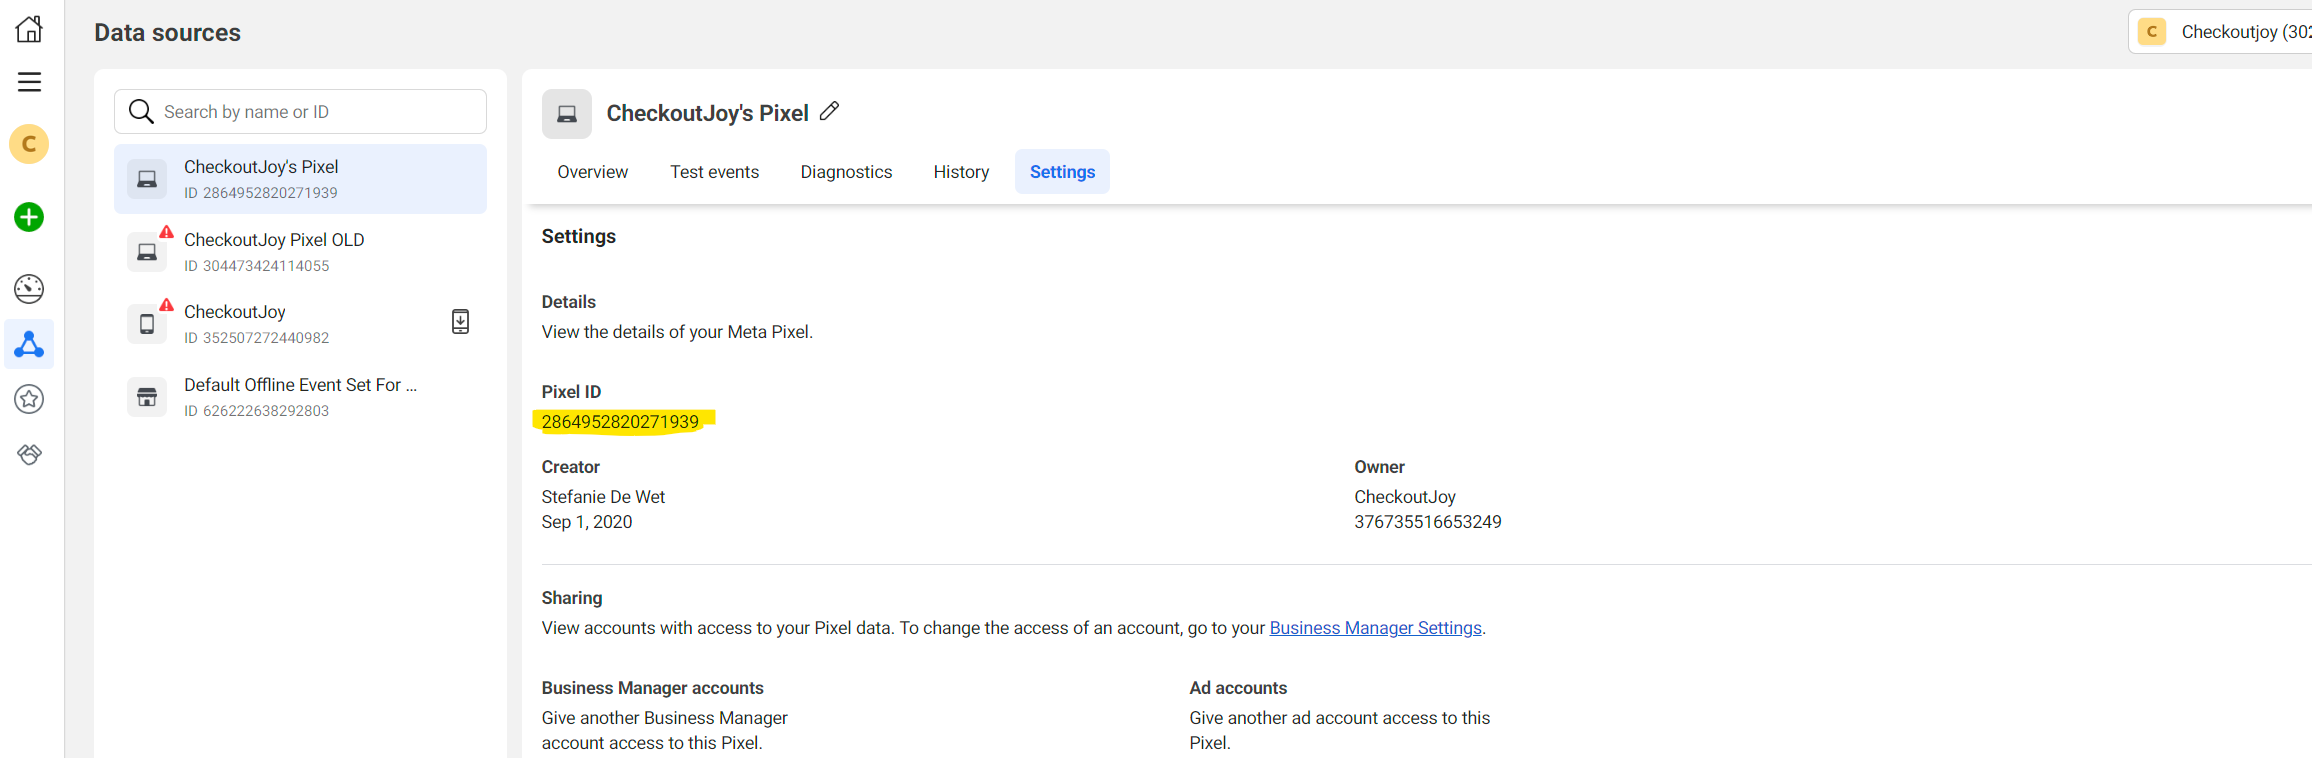2312x758 pixels.
Task: Open the star custom conversions icon
Action: tap(29, 399)
